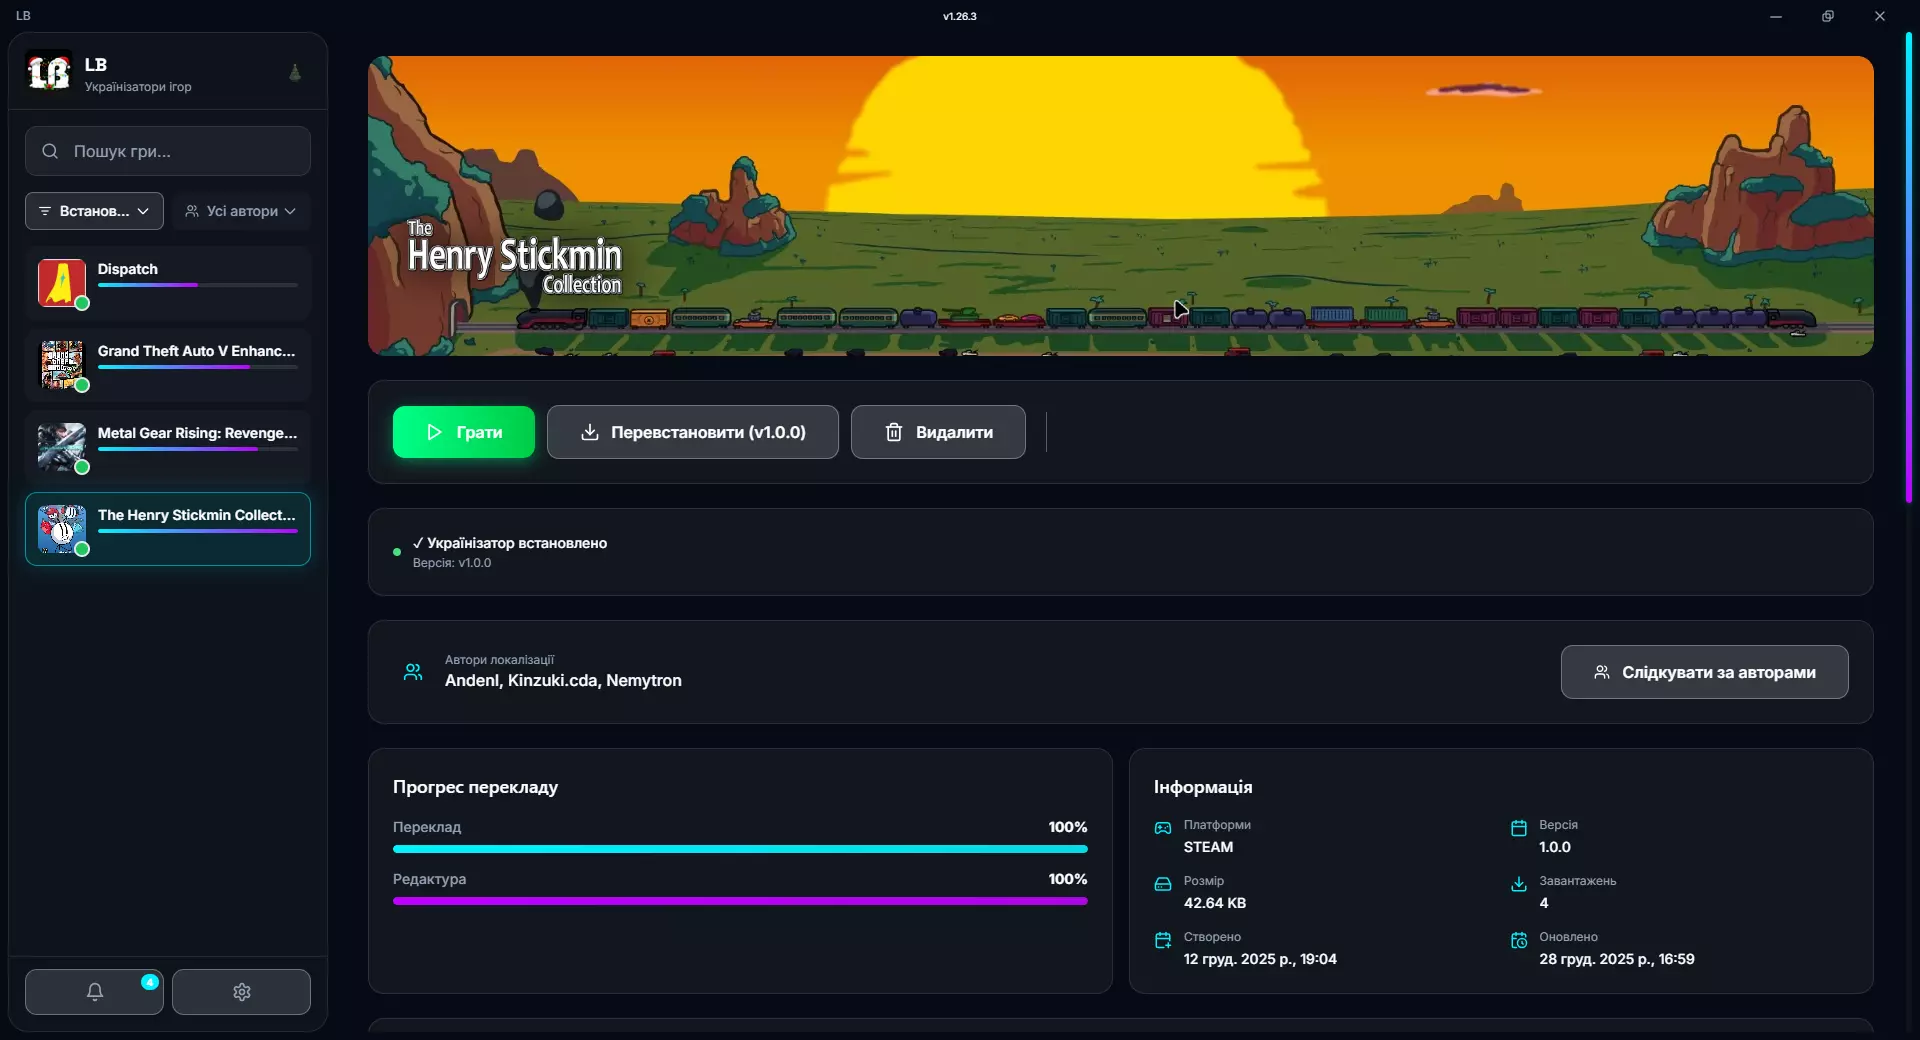Click the Розмір drive icon

pyautogui.click(x=1163, y=884)
